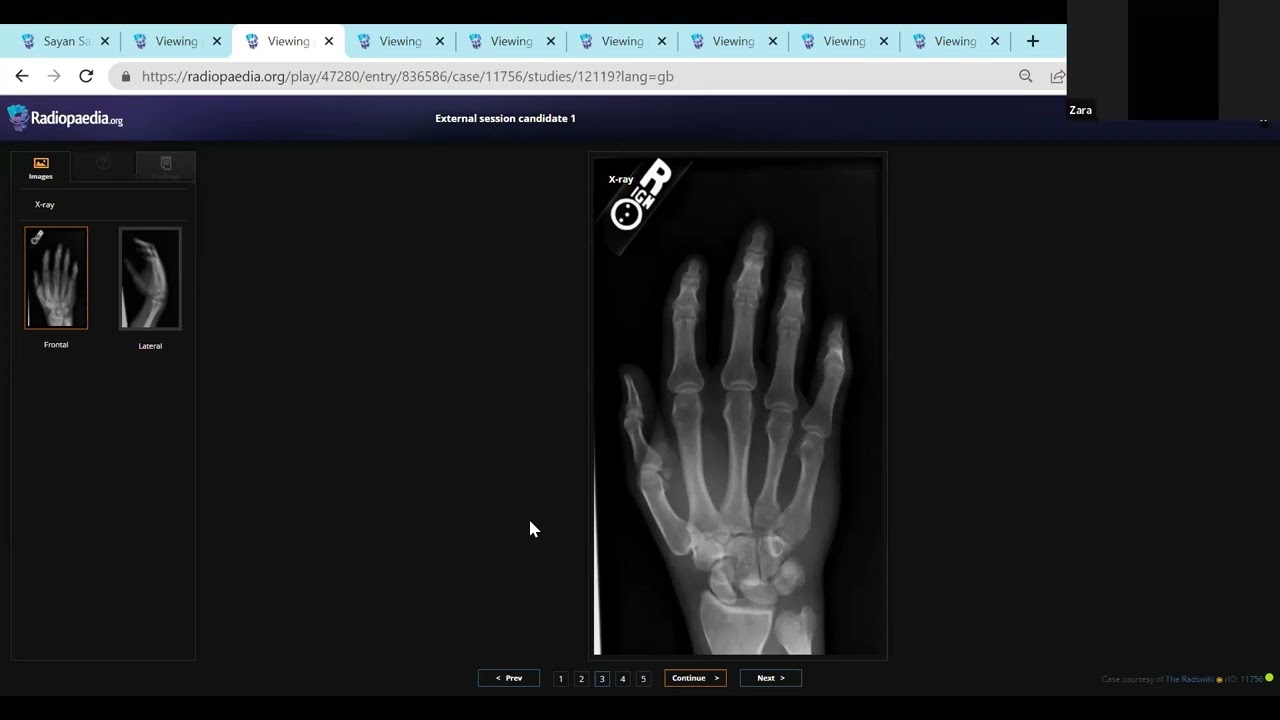Open the zoom magnifier icon in address bar

coord(1025,76)
